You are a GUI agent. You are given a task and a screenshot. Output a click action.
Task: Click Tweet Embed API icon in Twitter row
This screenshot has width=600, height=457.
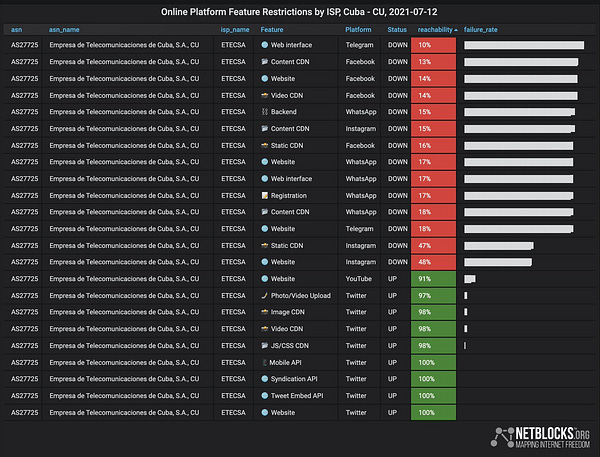(x=264, y=396)
